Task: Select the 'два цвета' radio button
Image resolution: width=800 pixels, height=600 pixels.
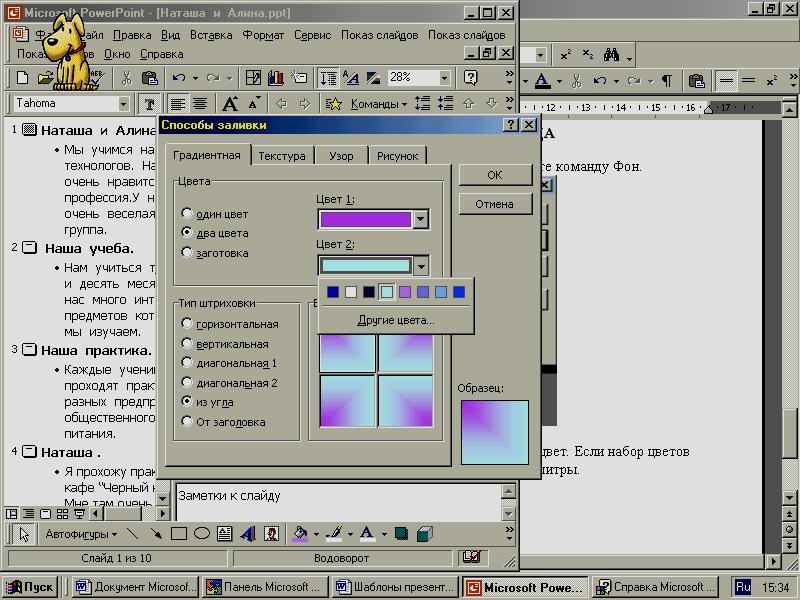Action: (187, 232)
